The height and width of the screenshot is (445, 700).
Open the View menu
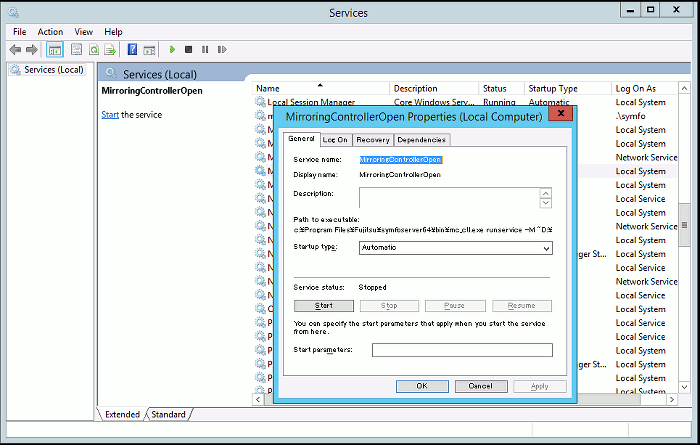83,32
